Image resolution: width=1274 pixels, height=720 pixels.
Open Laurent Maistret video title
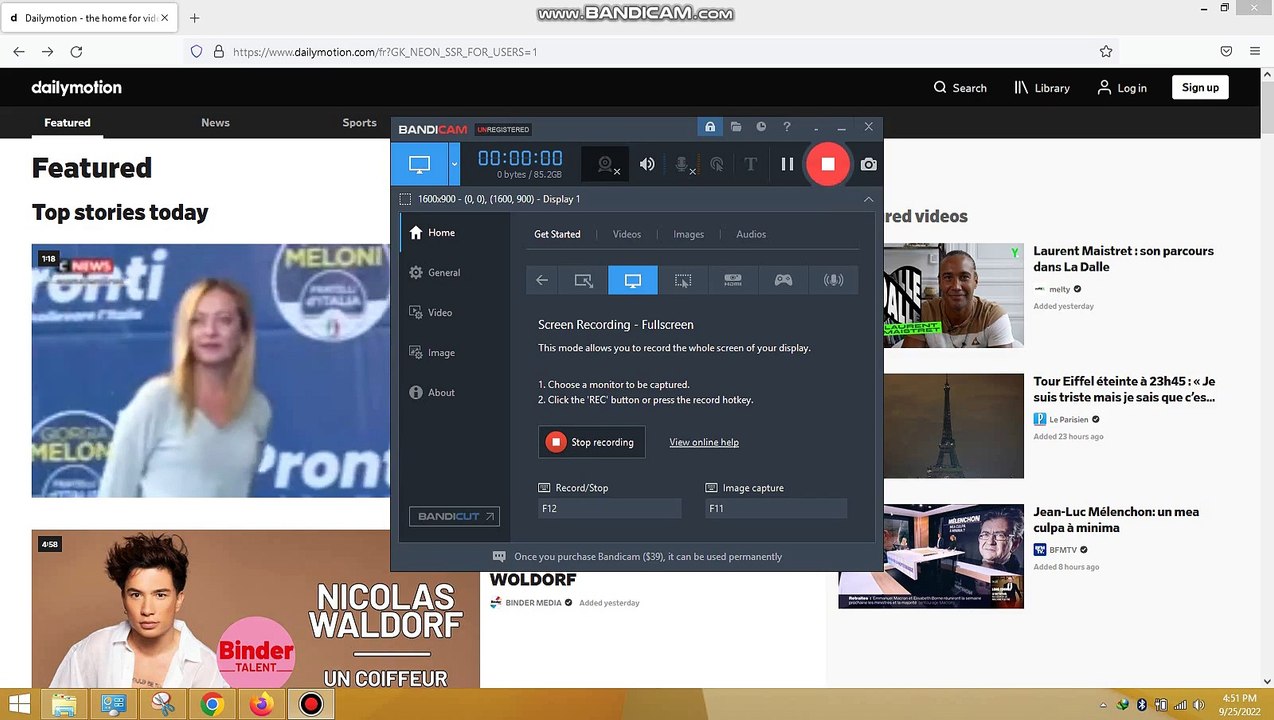[1123, 258]
